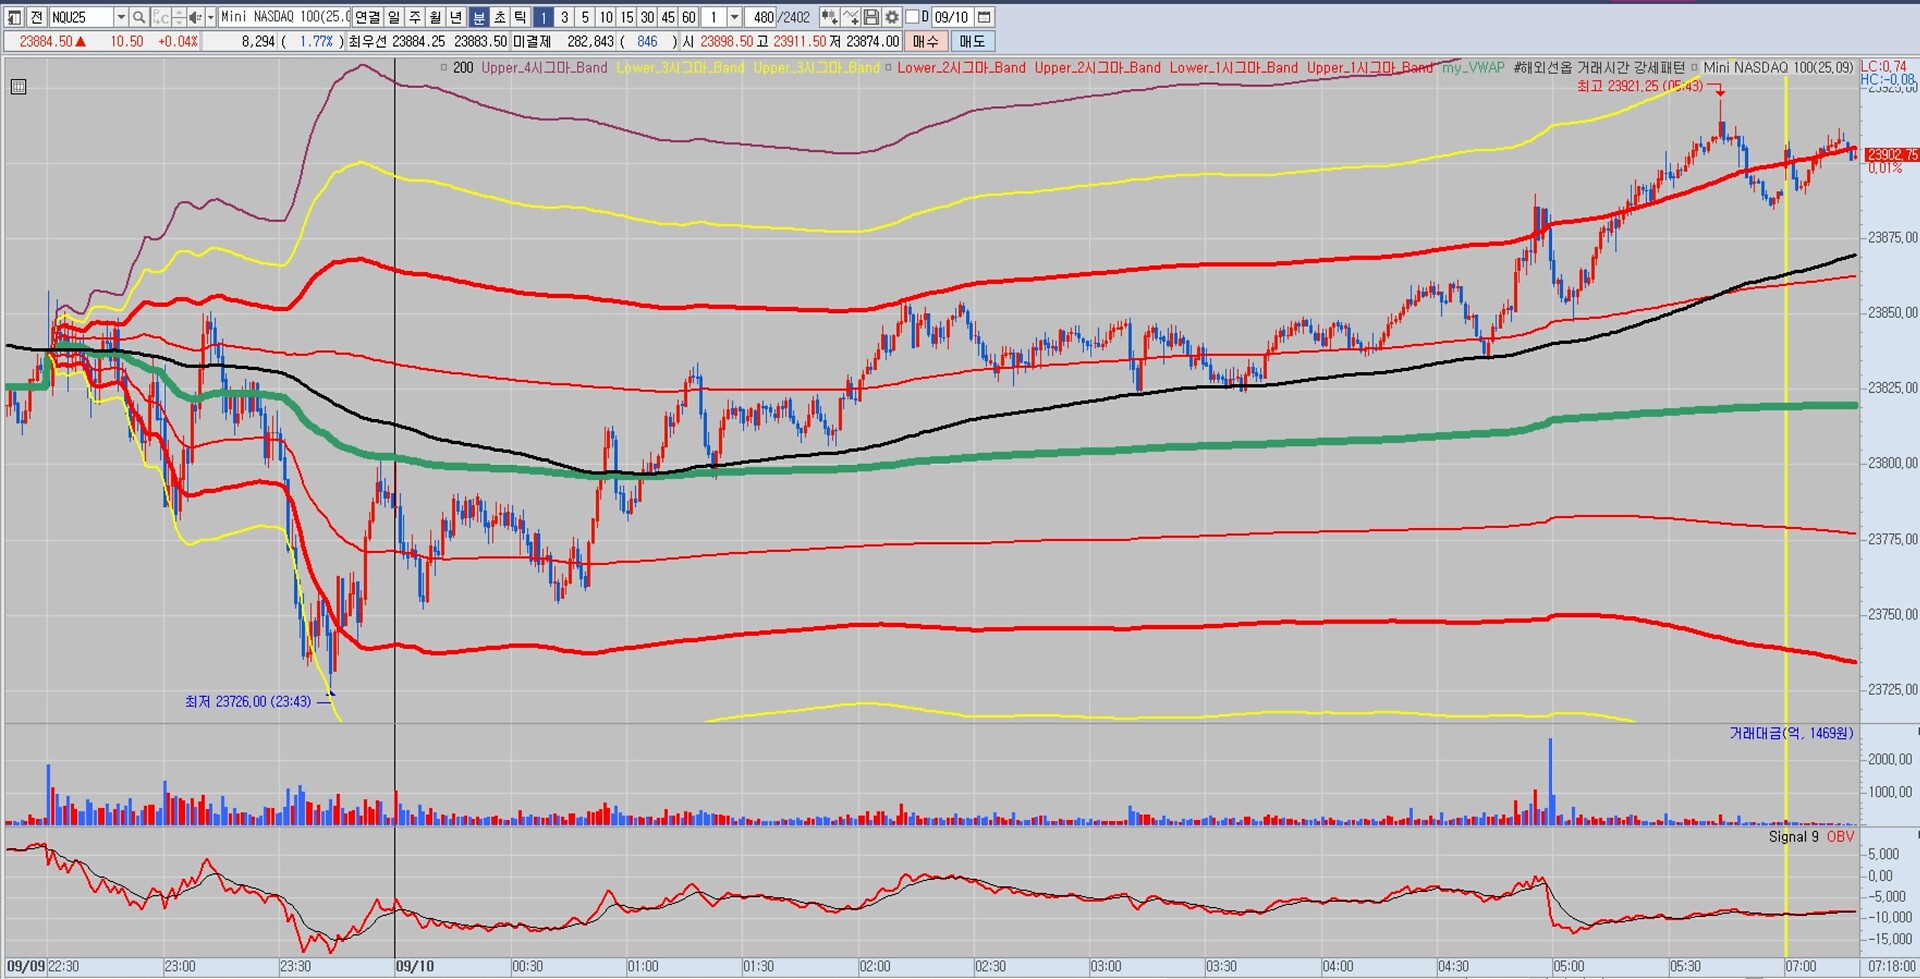Open chart settings gear icon
1920x979 pixels.
[x=892, y=17]
